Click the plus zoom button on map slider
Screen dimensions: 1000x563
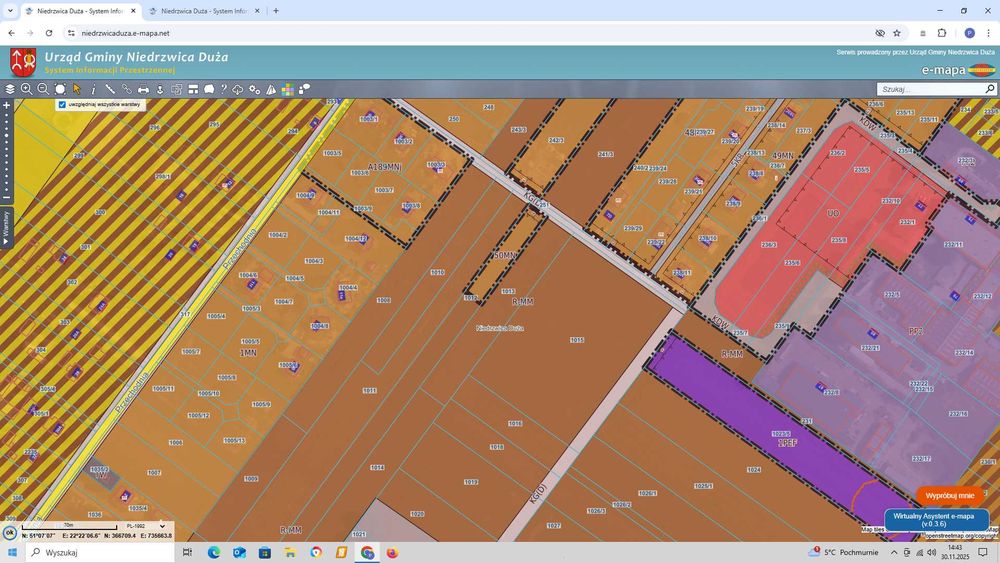tap(6, 105)
